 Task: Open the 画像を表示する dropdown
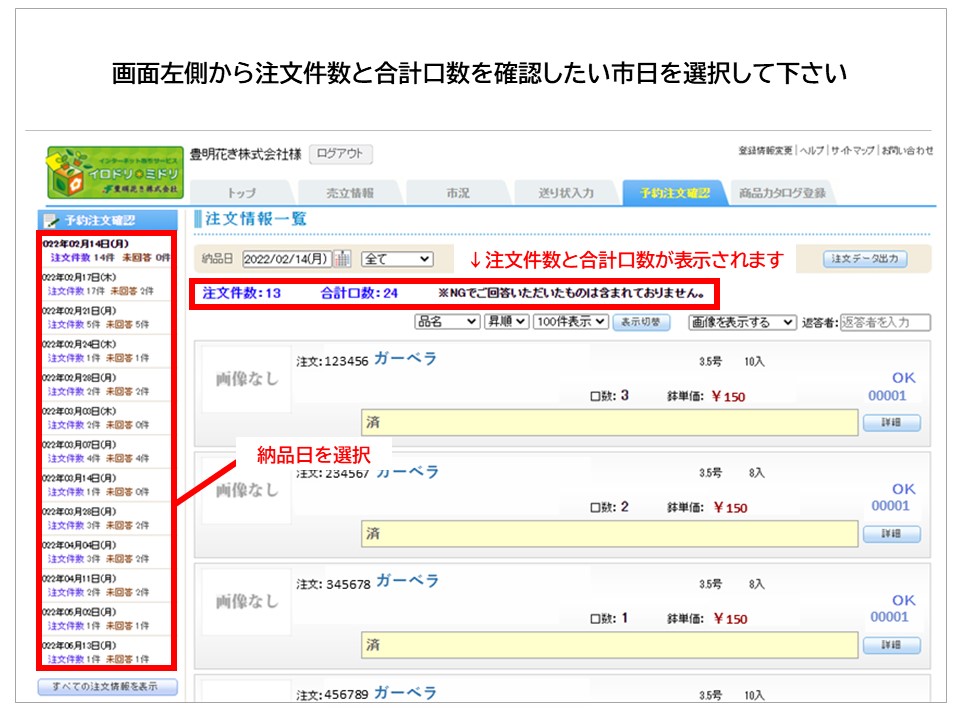[x=741, y=322]
